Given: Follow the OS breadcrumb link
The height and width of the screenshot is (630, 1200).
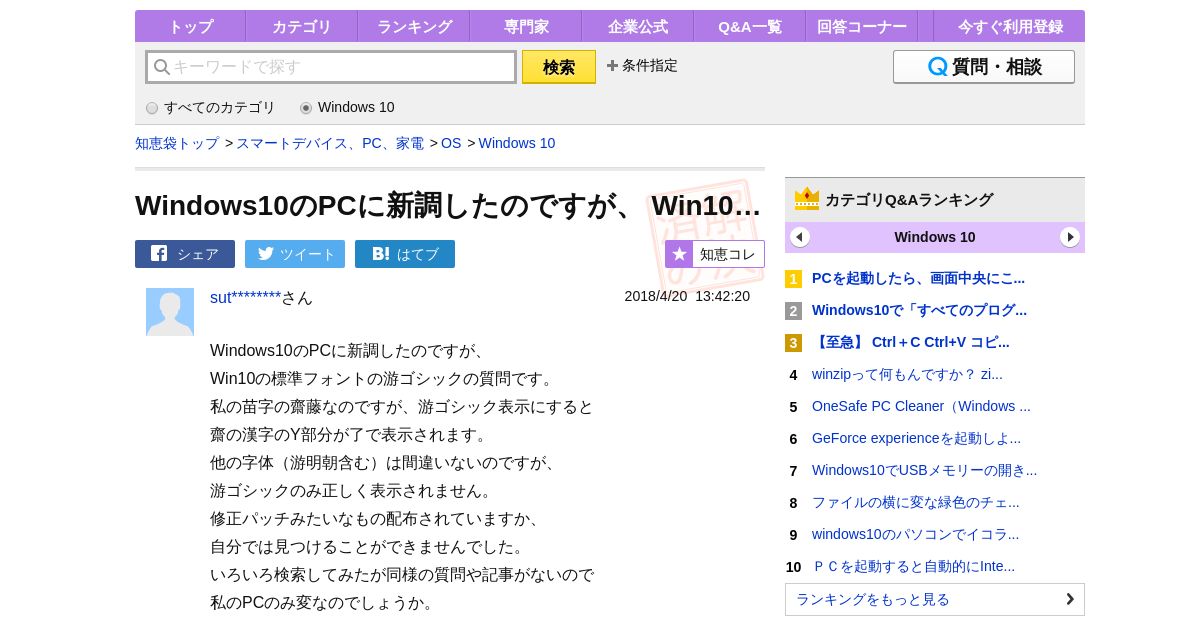Looking at the screenshot, I should coord(451,143).
